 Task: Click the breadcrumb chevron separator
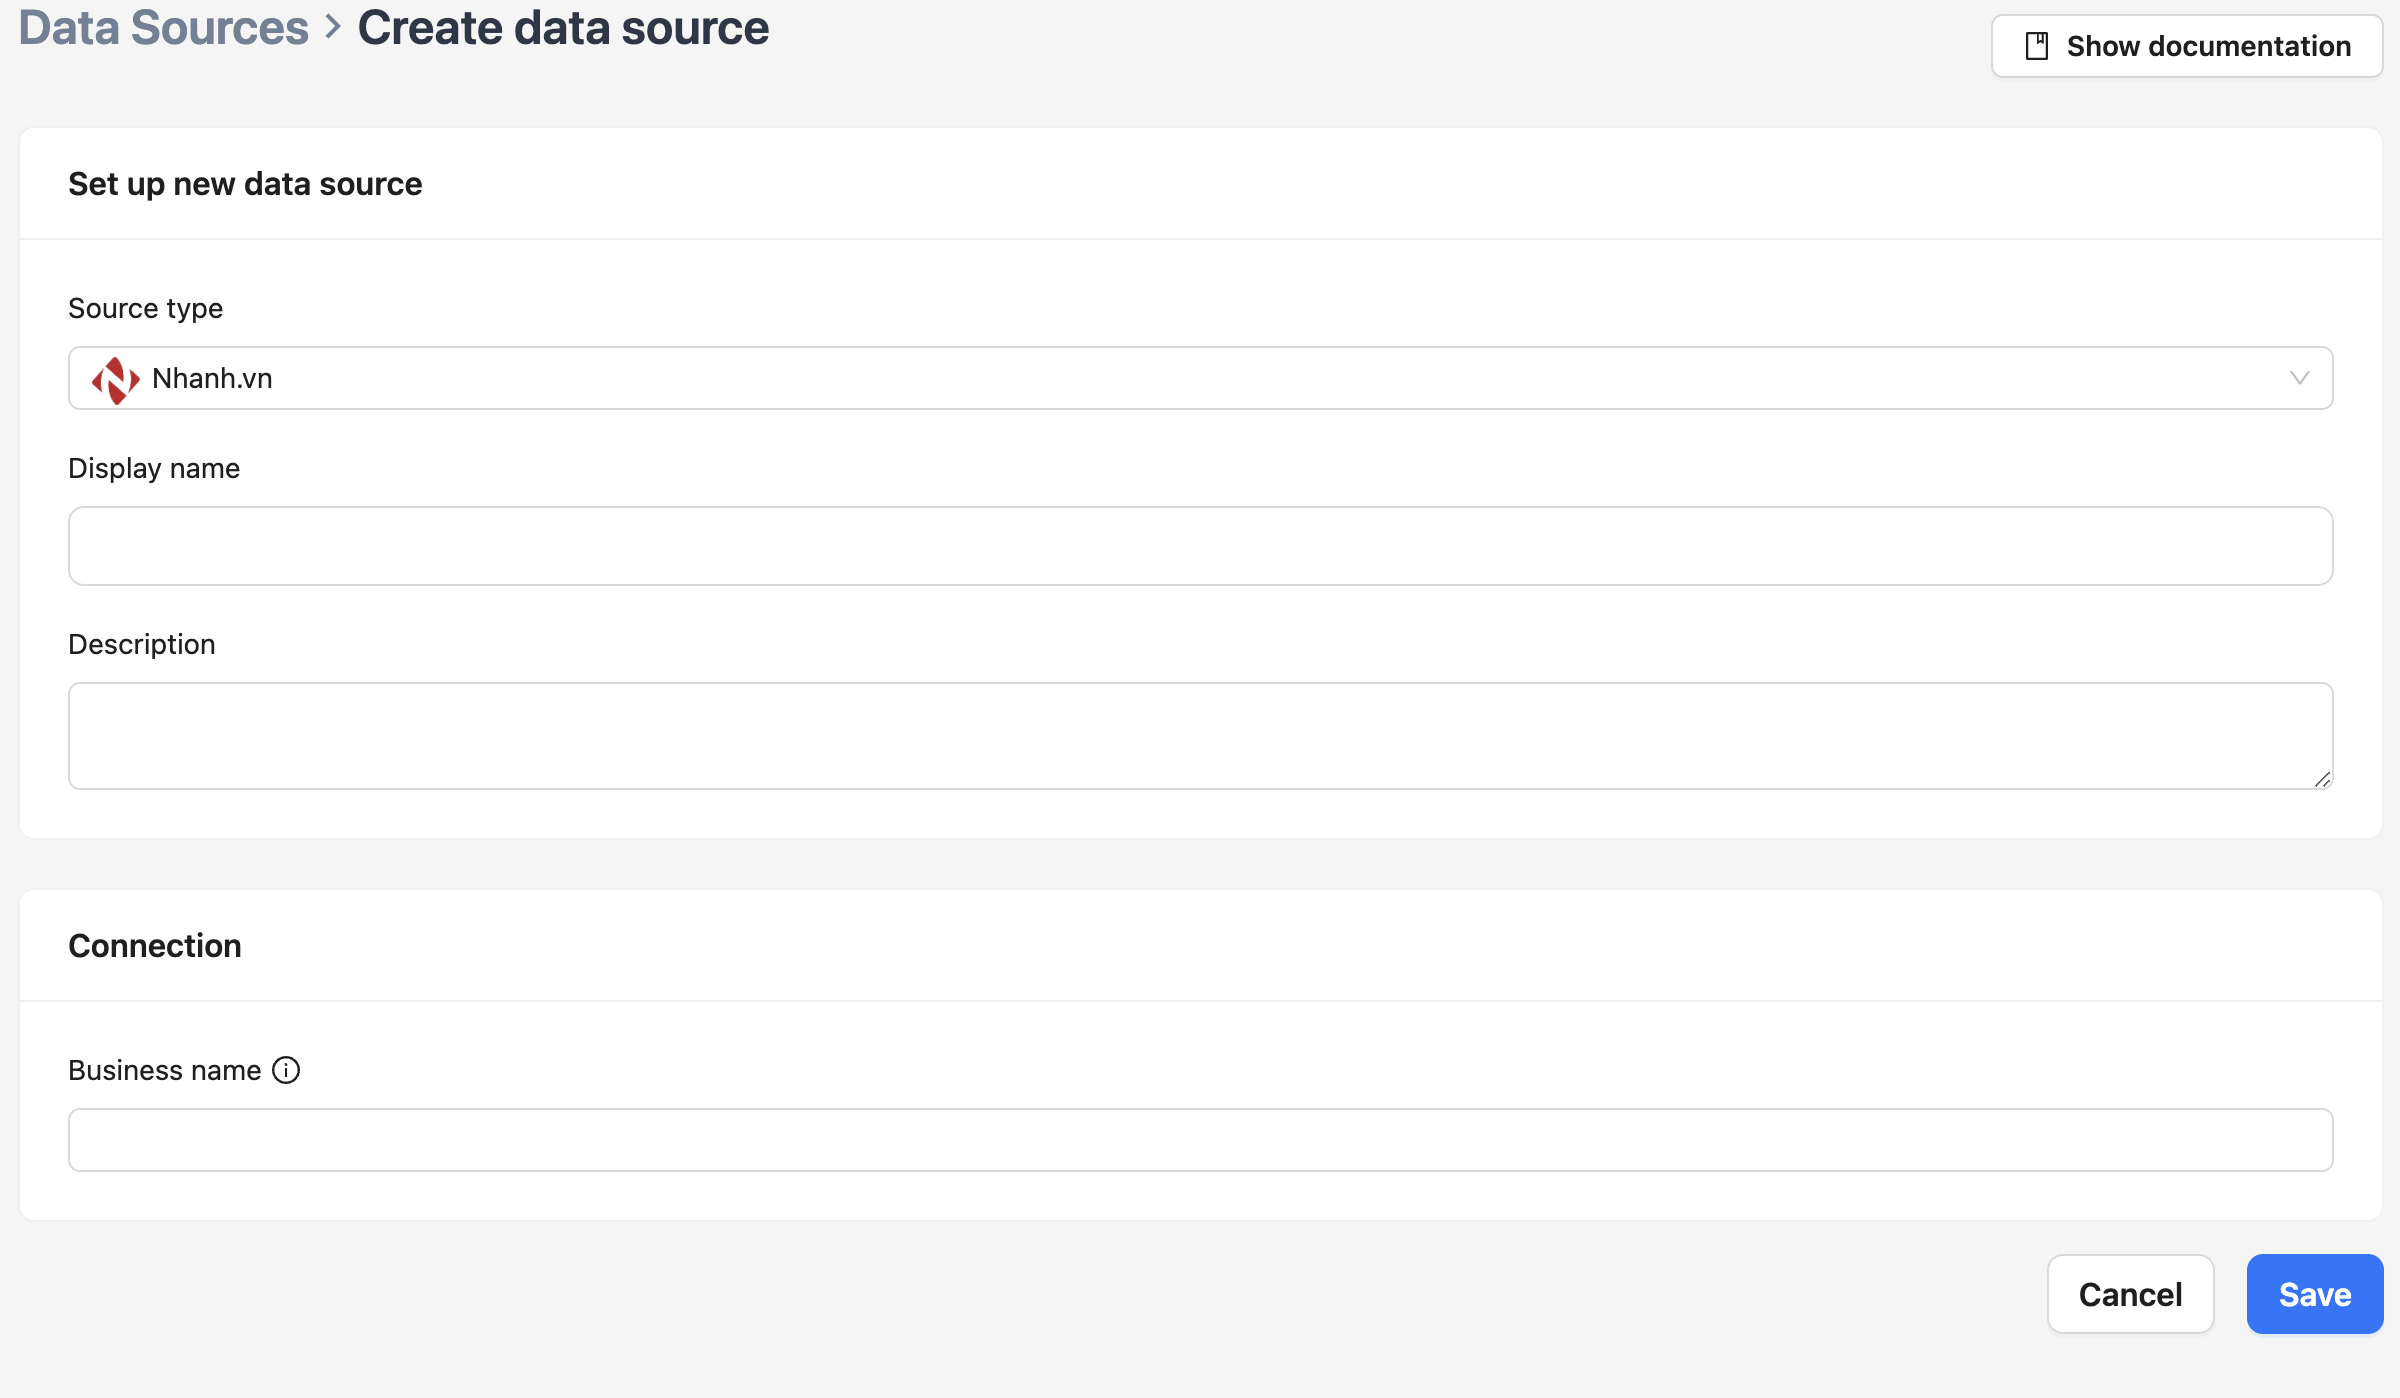(x=333, y=28)
